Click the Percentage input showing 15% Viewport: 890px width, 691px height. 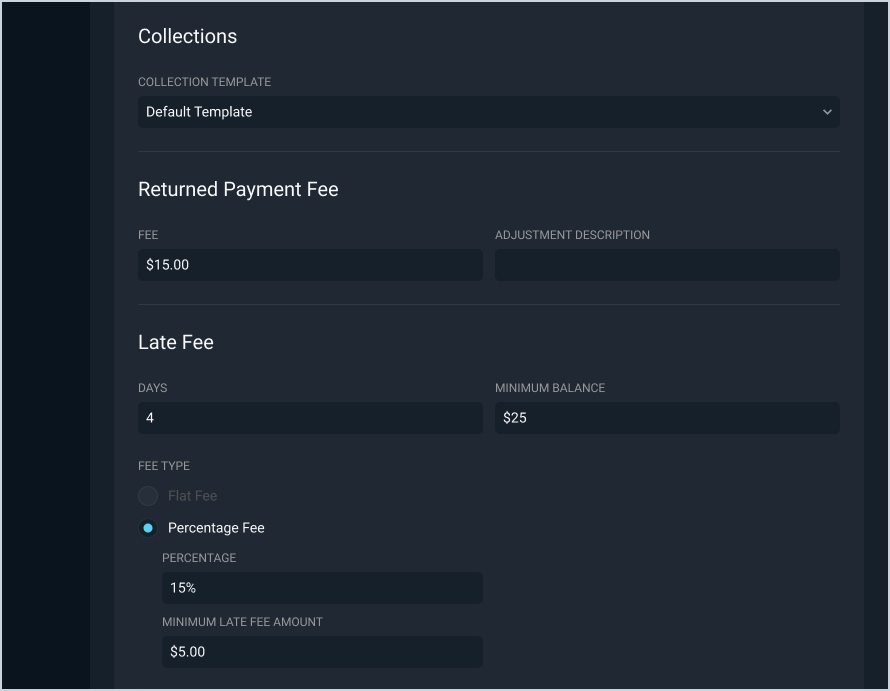point(322,588)
